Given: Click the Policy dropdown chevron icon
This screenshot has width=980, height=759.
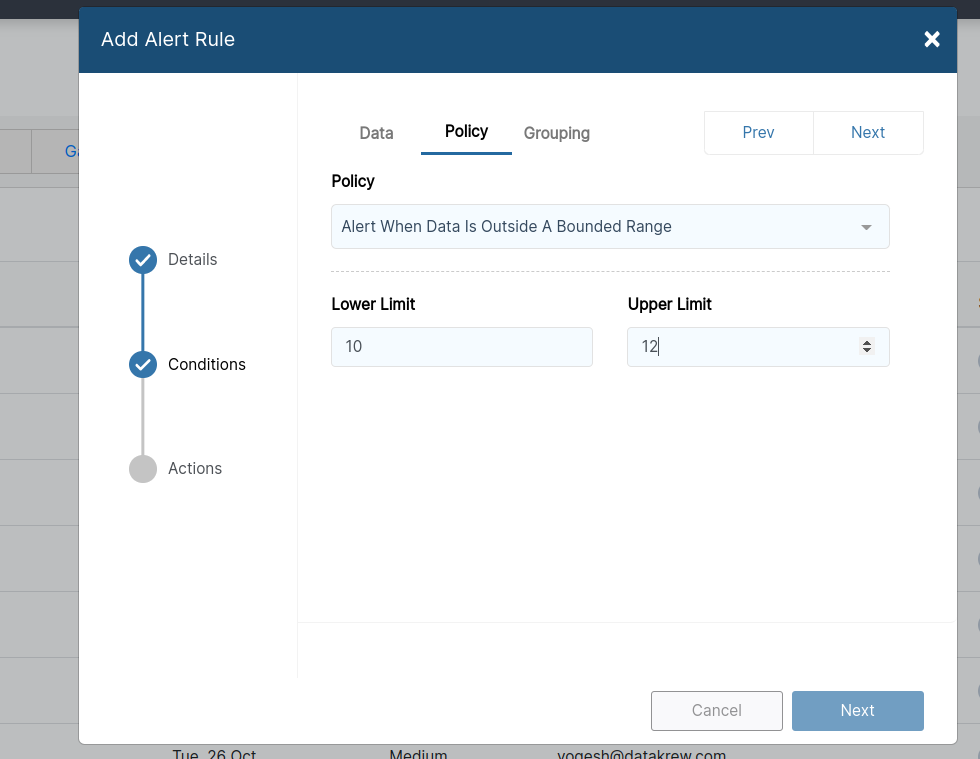Looking at the screenshot, I should click(x=866, y=226).
